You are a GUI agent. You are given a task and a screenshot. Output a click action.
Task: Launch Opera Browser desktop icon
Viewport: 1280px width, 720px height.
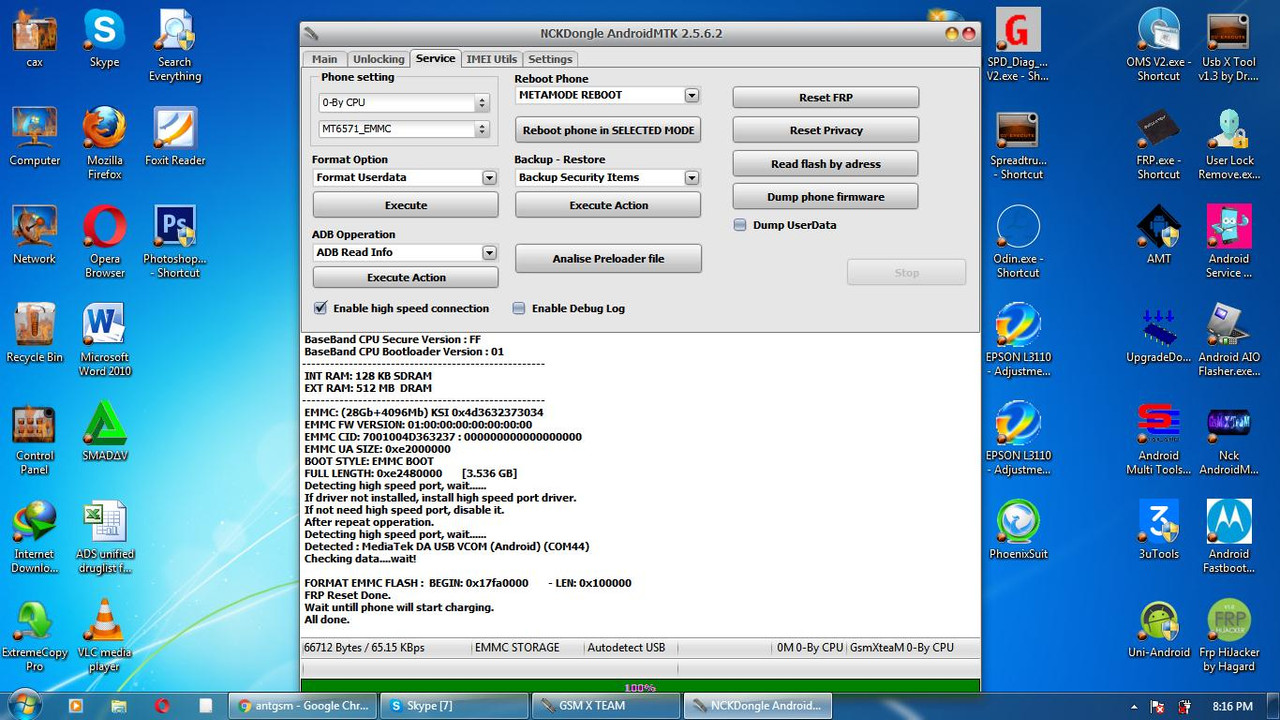pos(104,242)
